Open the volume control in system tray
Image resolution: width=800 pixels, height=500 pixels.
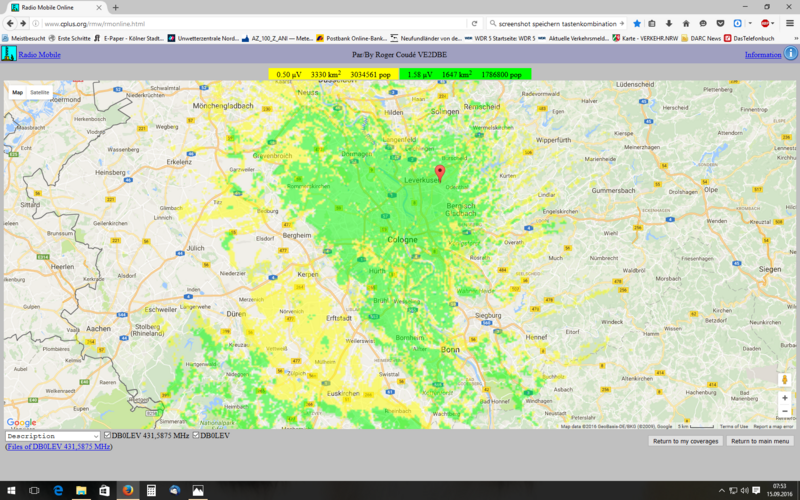745,491
